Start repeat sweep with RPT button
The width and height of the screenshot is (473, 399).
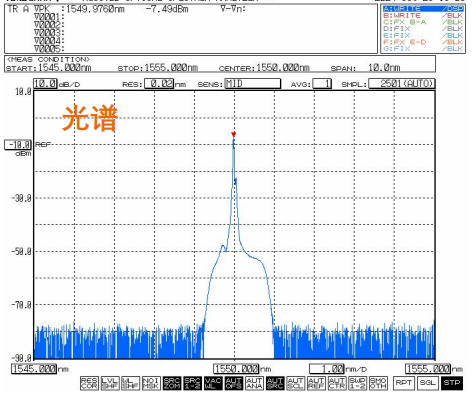pyautogui.click(x=404, y=383)
